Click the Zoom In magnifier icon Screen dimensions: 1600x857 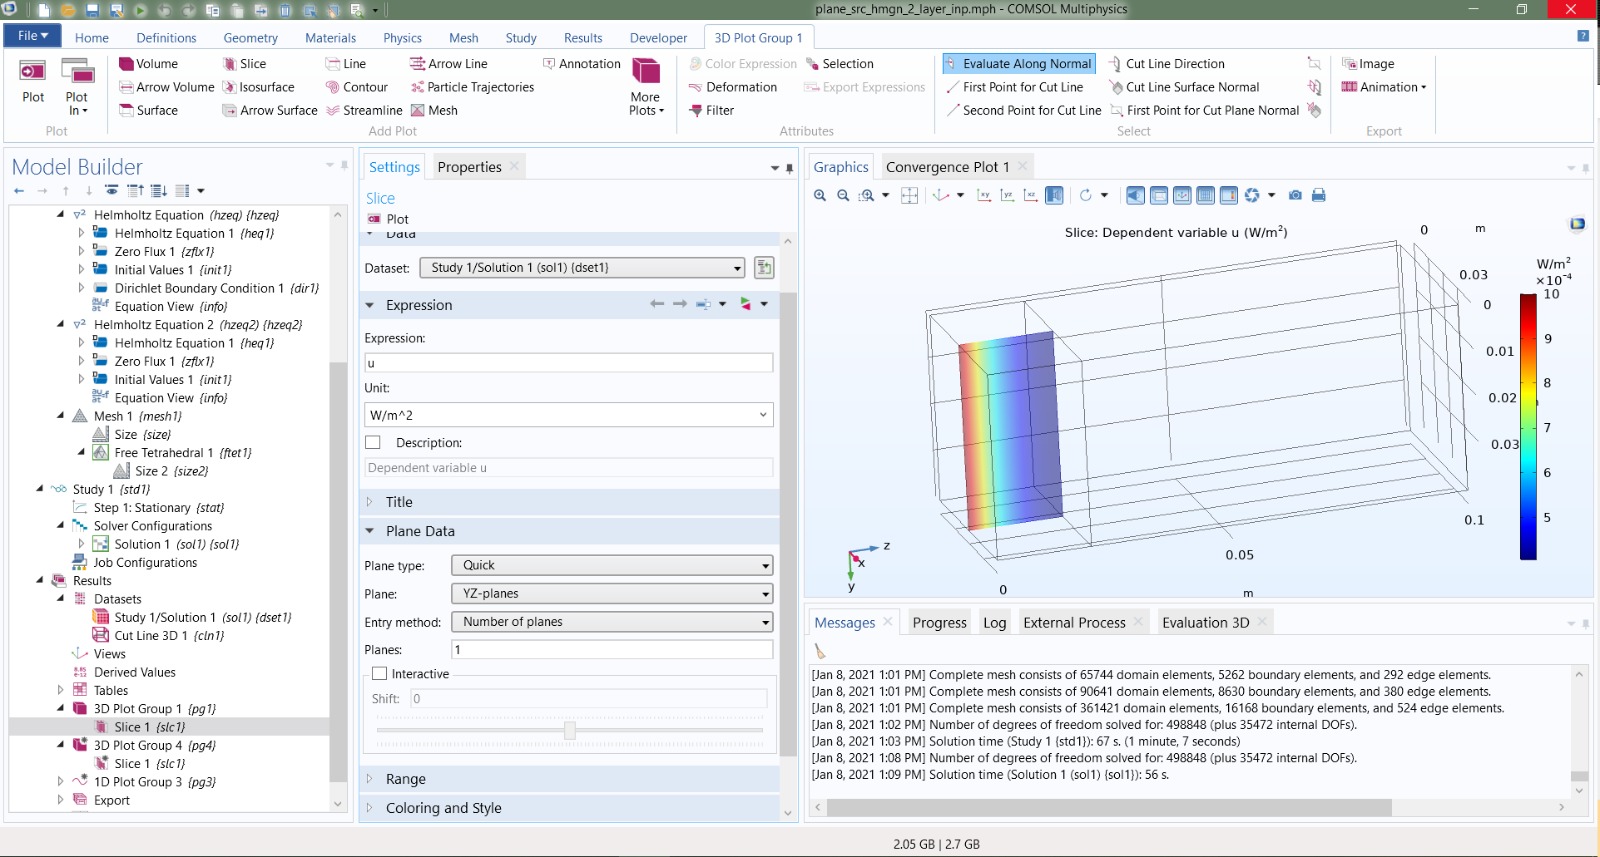coord(820,196)
